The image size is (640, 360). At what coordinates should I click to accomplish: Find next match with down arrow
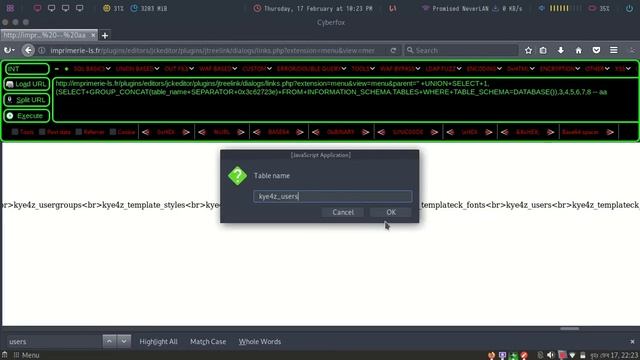124,341
